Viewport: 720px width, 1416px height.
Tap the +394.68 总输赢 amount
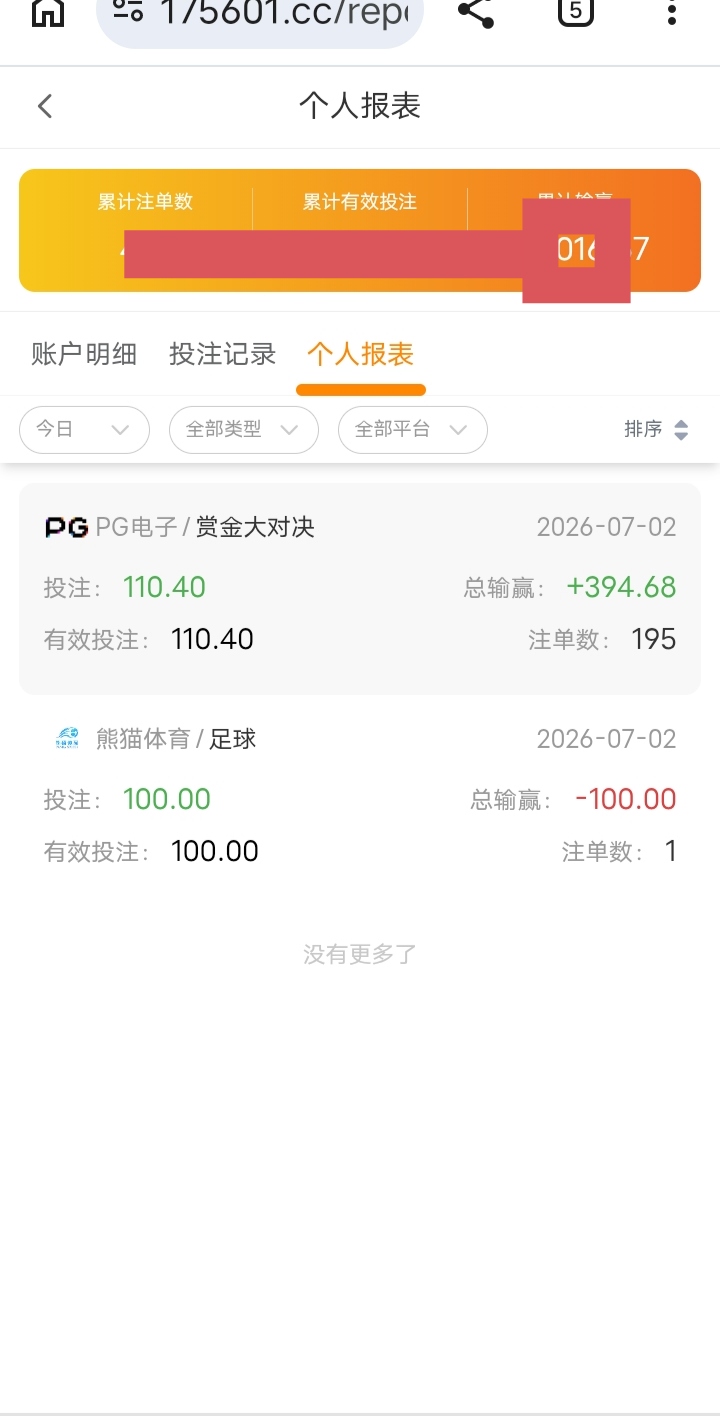[x=621, y=587]
